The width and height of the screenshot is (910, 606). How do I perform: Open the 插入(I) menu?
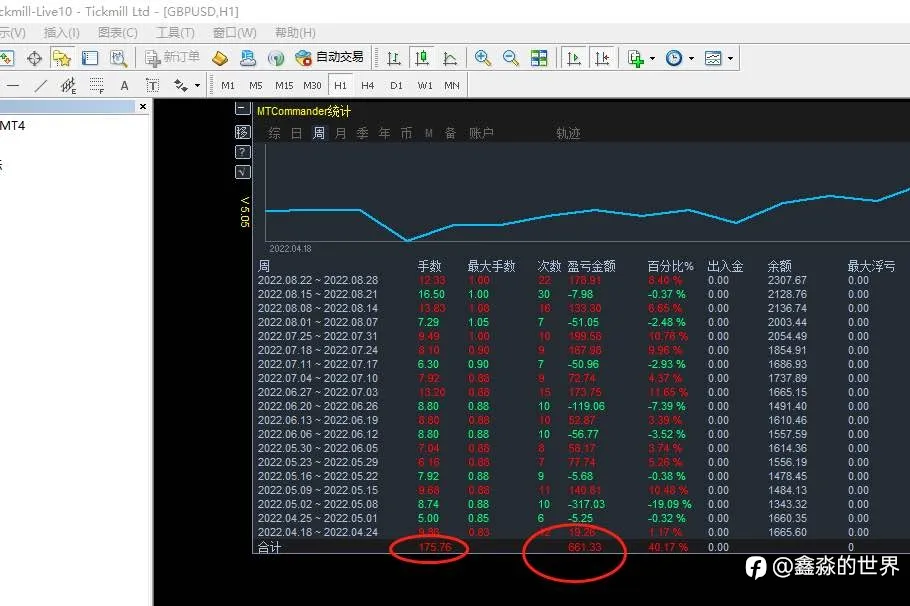click(62, 33)
